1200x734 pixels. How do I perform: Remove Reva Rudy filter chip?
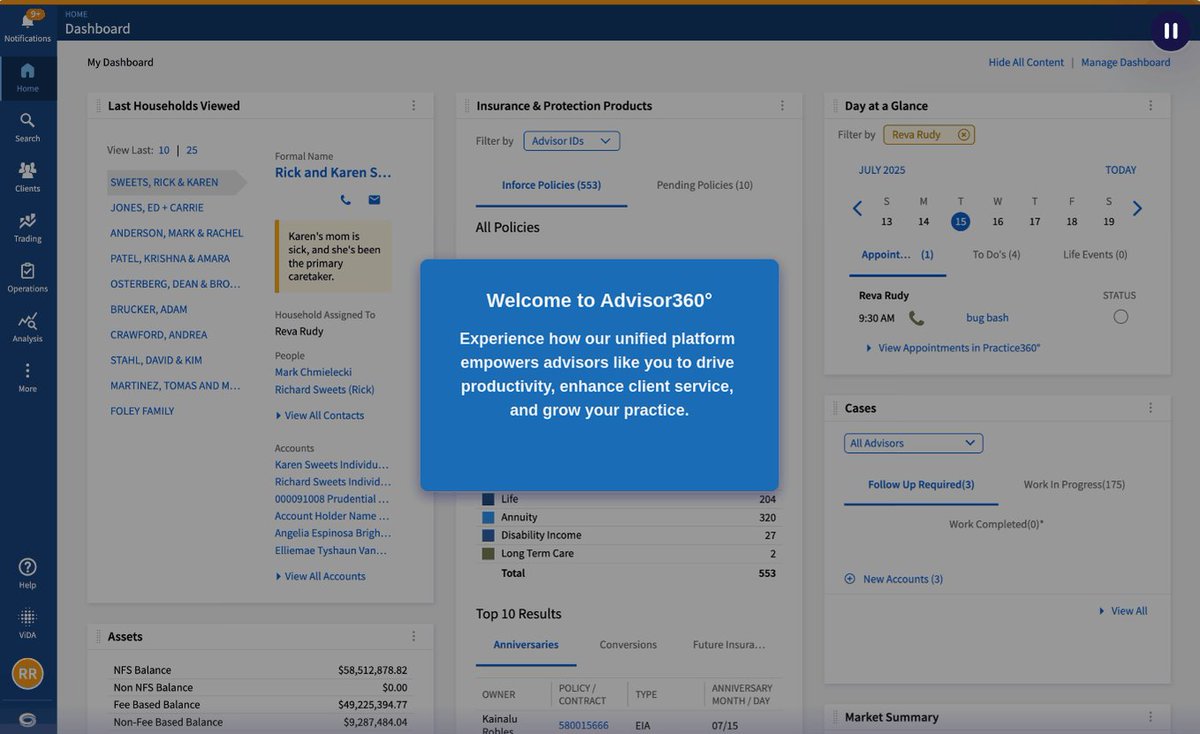(963, 135)
